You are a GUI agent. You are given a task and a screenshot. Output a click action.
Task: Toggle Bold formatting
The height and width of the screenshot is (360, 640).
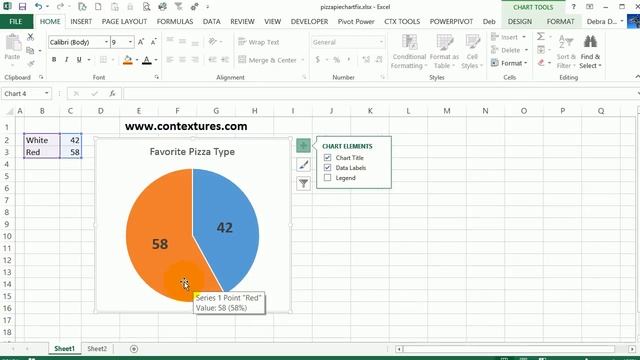54,60
